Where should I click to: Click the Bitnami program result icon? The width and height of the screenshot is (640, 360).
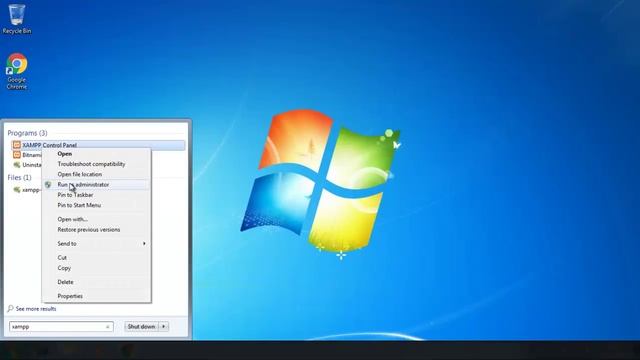tap(17, 155)
